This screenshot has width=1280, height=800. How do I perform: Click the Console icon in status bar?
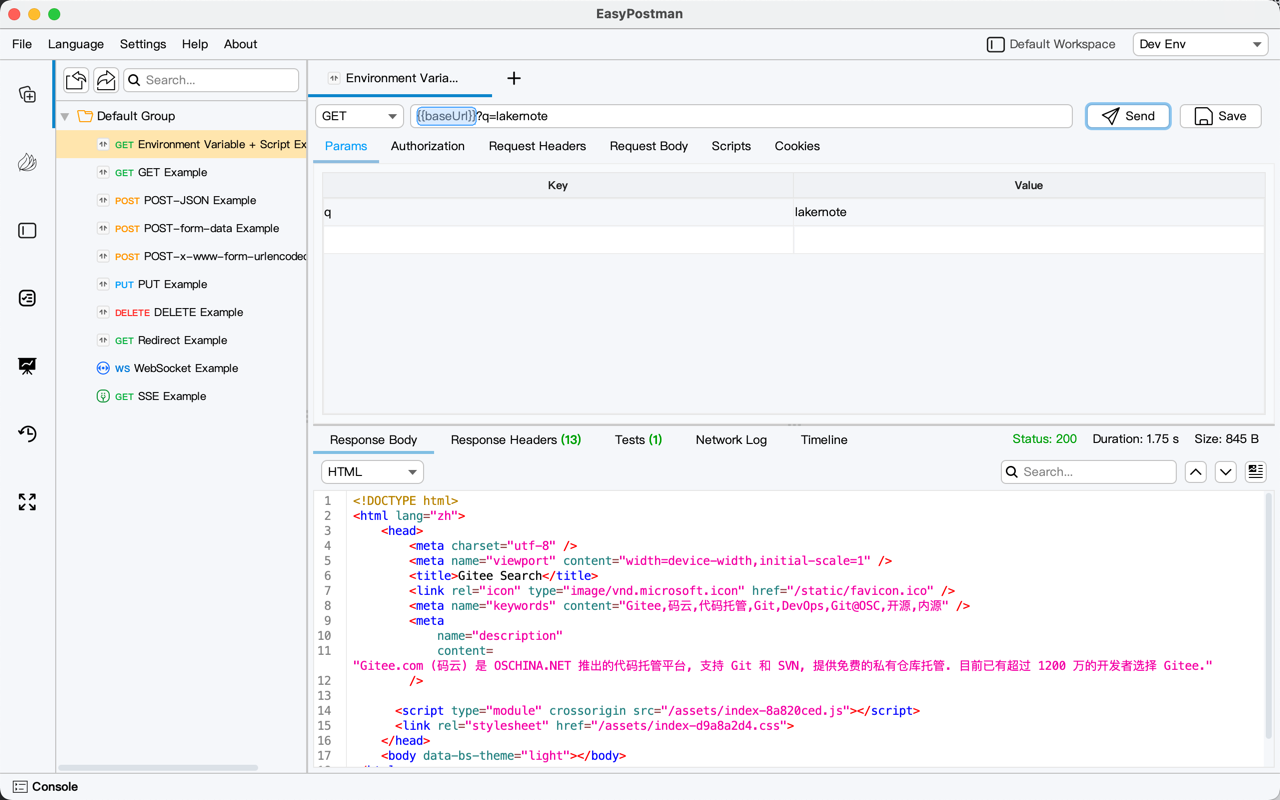(20, 787)
